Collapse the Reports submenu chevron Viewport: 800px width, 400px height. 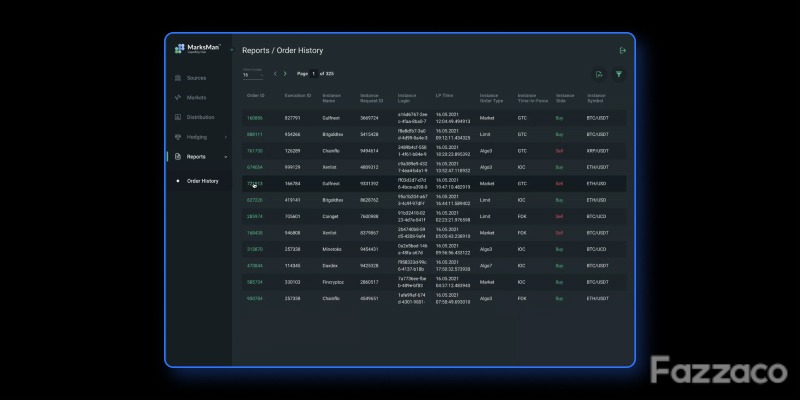(x=226, y=157)
